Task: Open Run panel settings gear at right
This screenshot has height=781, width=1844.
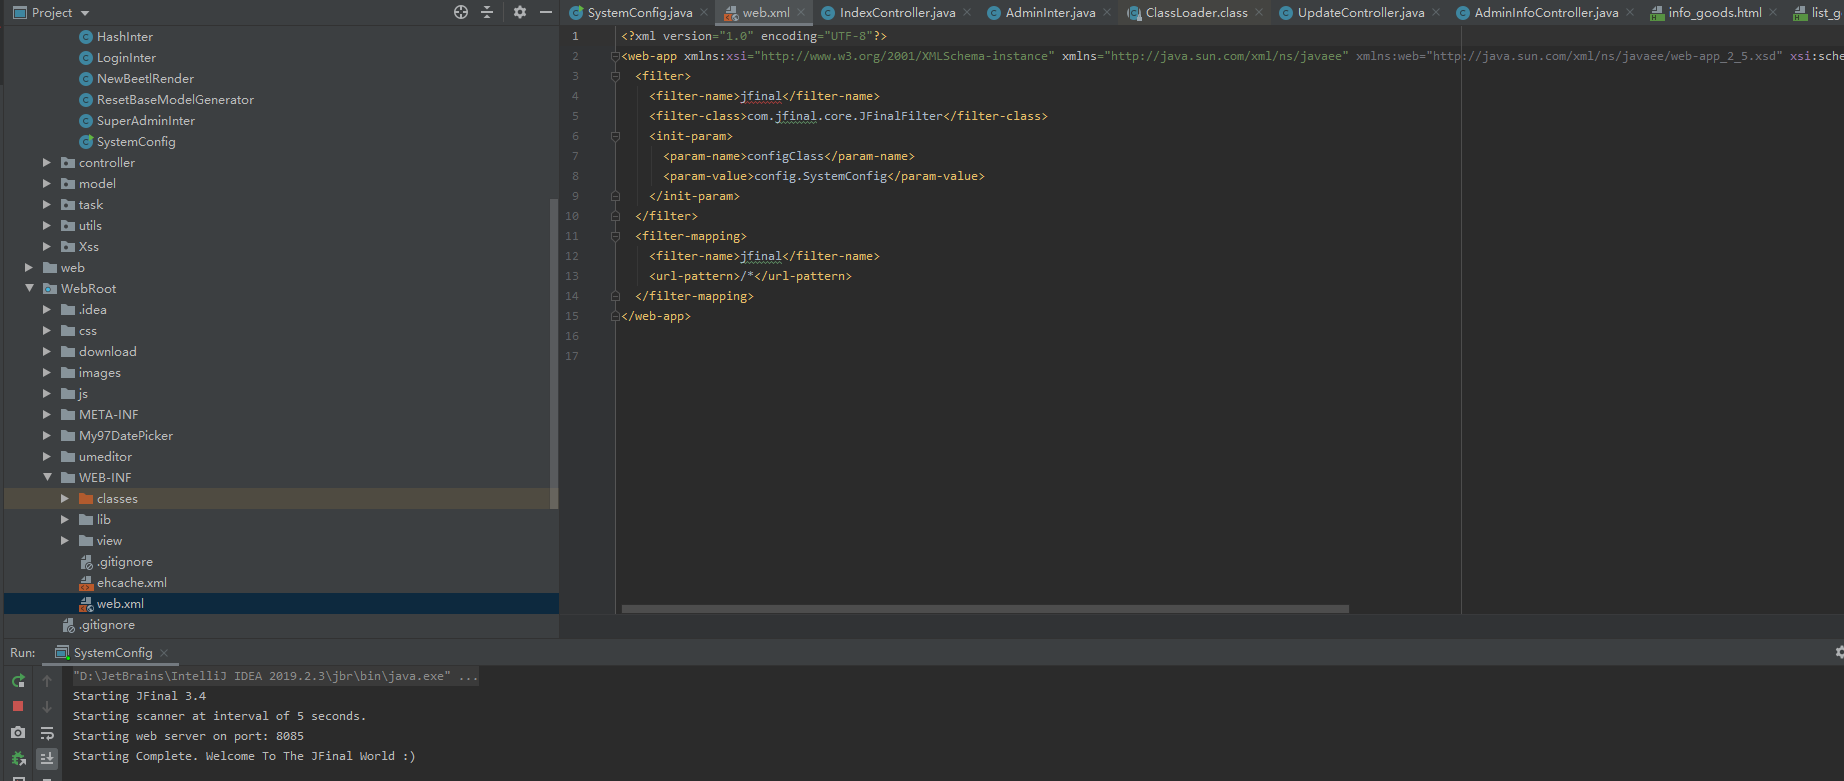Action: point(1838,652)
